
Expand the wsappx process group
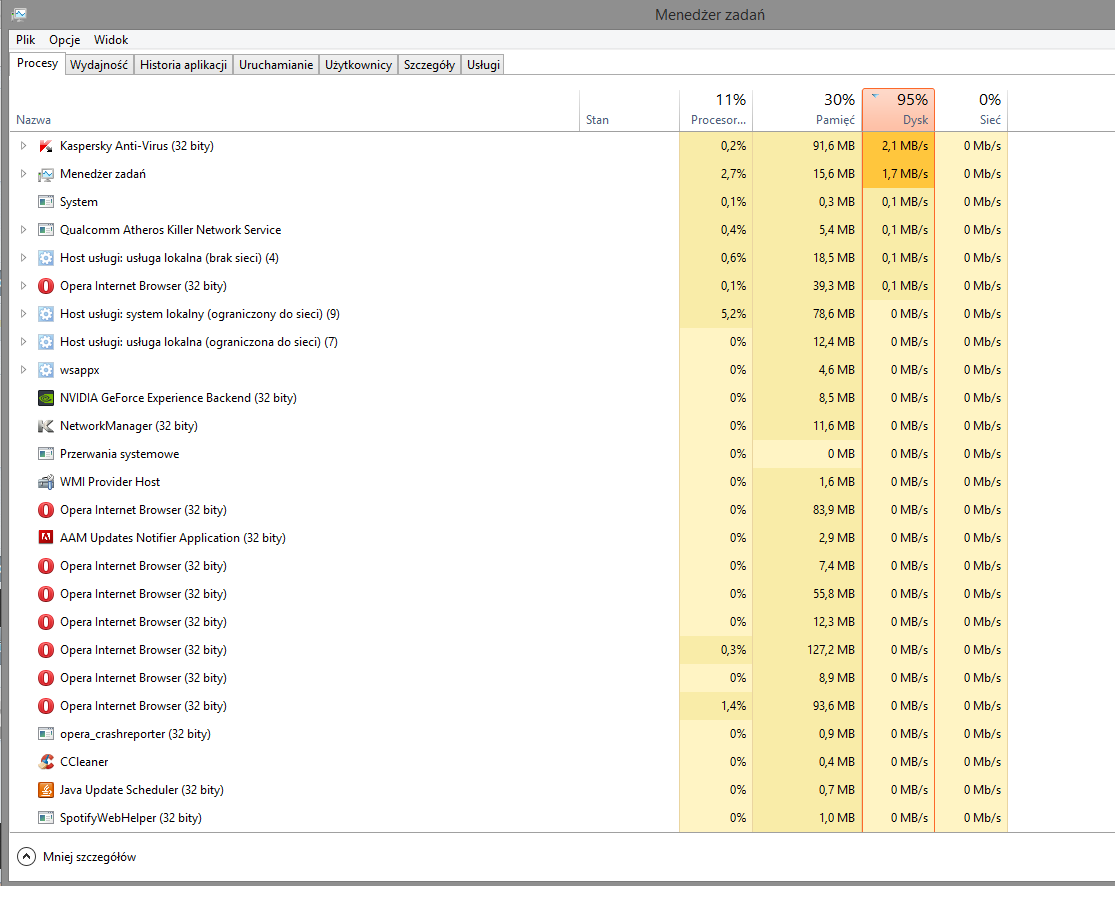(23, 370)
